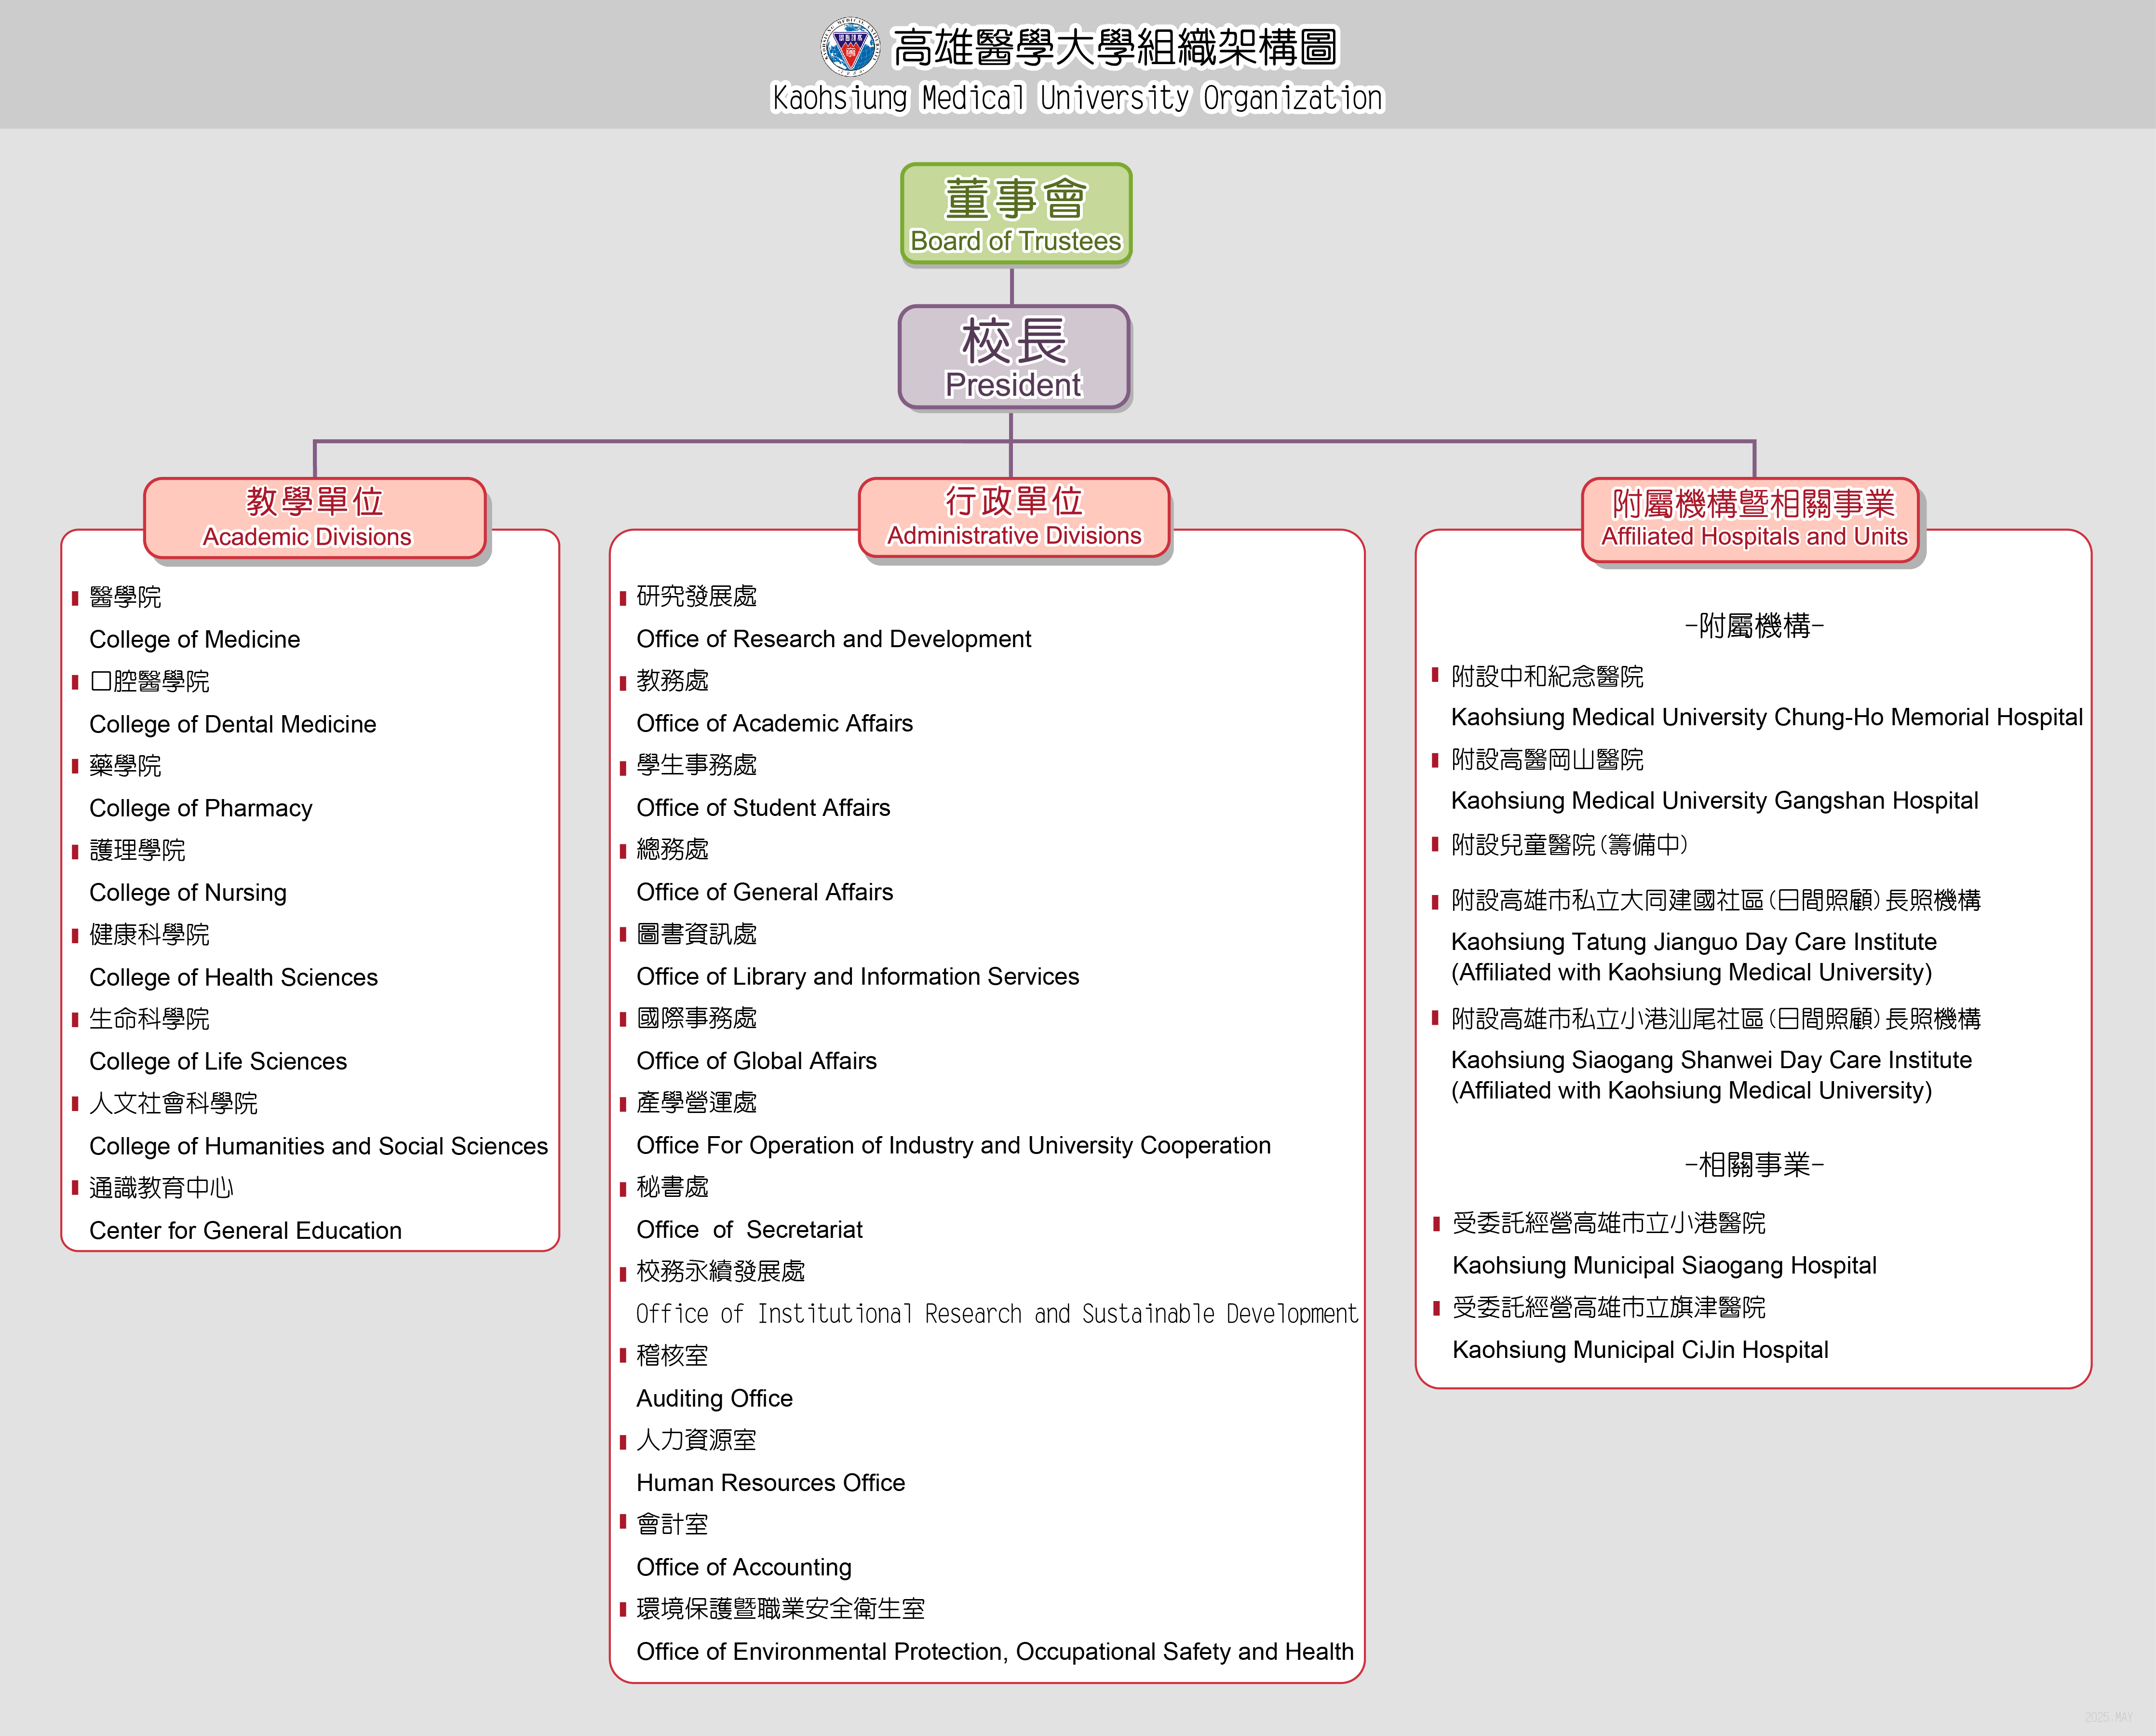Select College of Pharmacy
Image resolution: width=2156 pixels, height=1736 pixels.
pos(201,808)
